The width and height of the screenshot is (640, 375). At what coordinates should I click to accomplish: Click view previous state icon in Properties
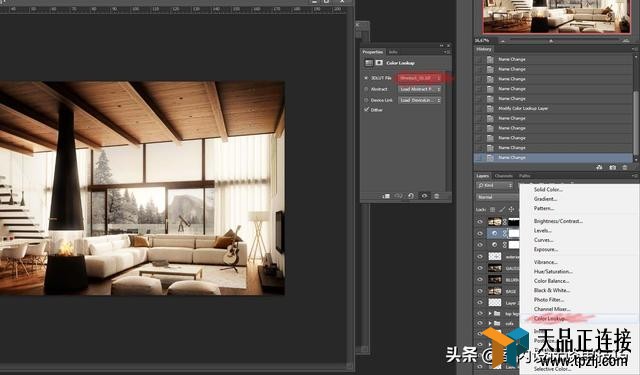(398, 196)
